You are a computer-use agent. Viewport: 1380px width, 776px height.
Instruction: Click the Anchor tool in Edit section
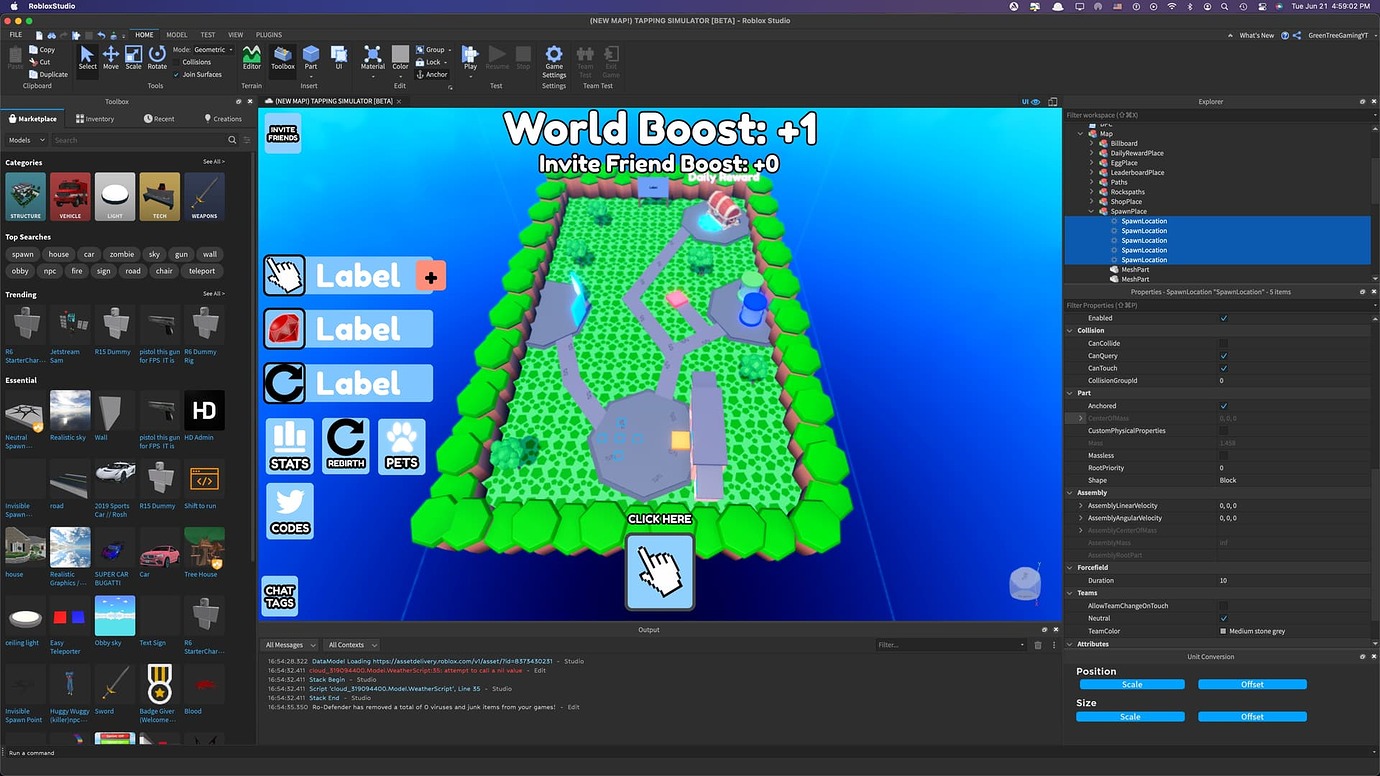[x=432, y=73]
